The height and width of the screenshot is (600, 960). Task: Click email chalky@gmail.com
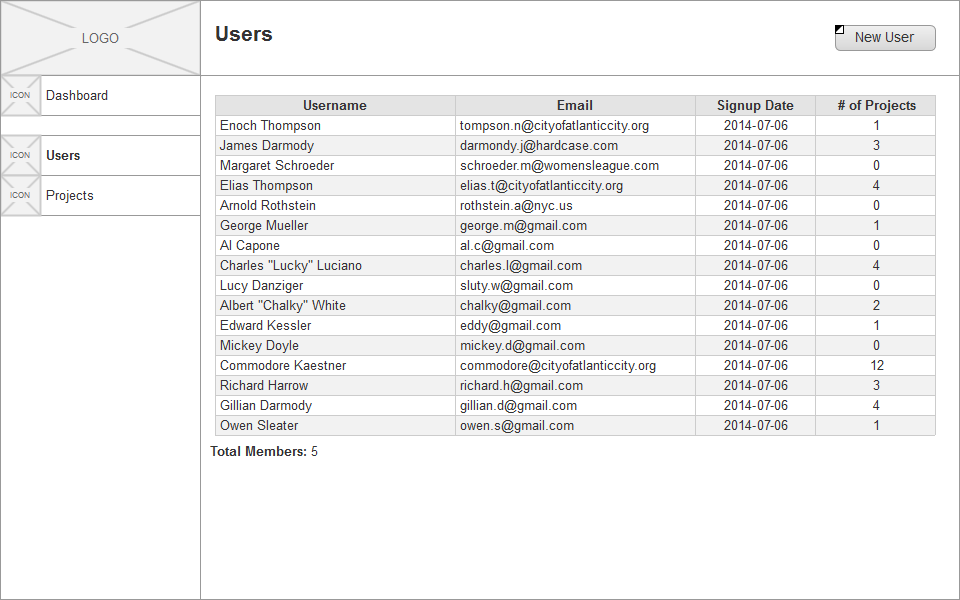(x=516, y=306)
